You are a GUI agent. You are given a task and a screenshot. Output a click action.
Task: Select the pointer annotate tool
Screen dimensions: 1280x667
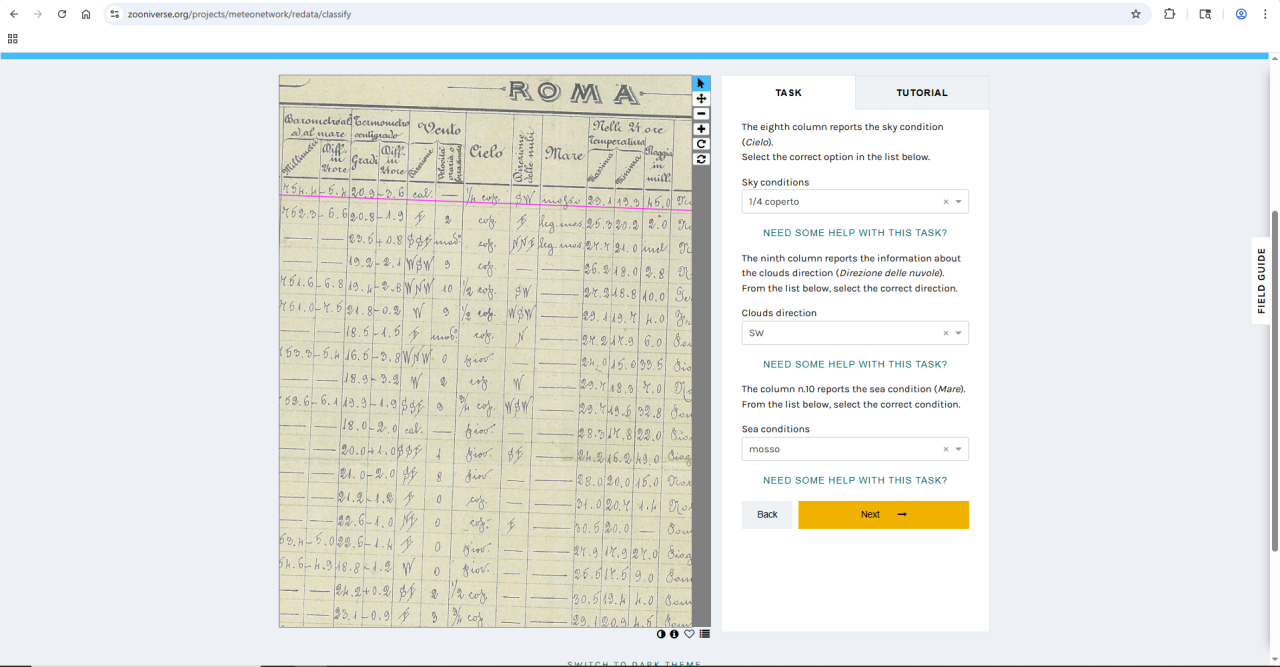tap(701, 83)
